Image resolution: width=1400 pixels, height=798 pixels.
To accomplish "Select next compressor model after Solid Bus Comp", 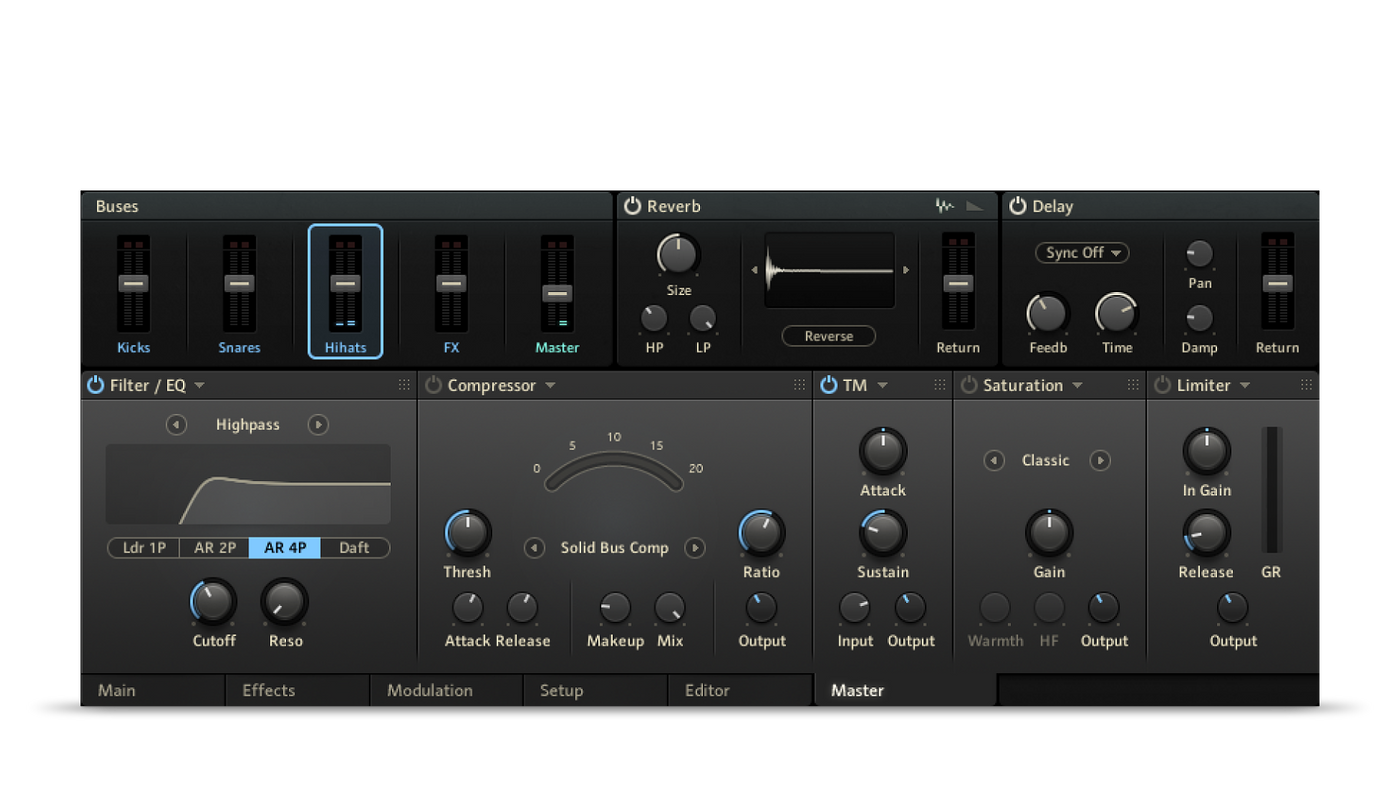I will [x=695, y=548].
